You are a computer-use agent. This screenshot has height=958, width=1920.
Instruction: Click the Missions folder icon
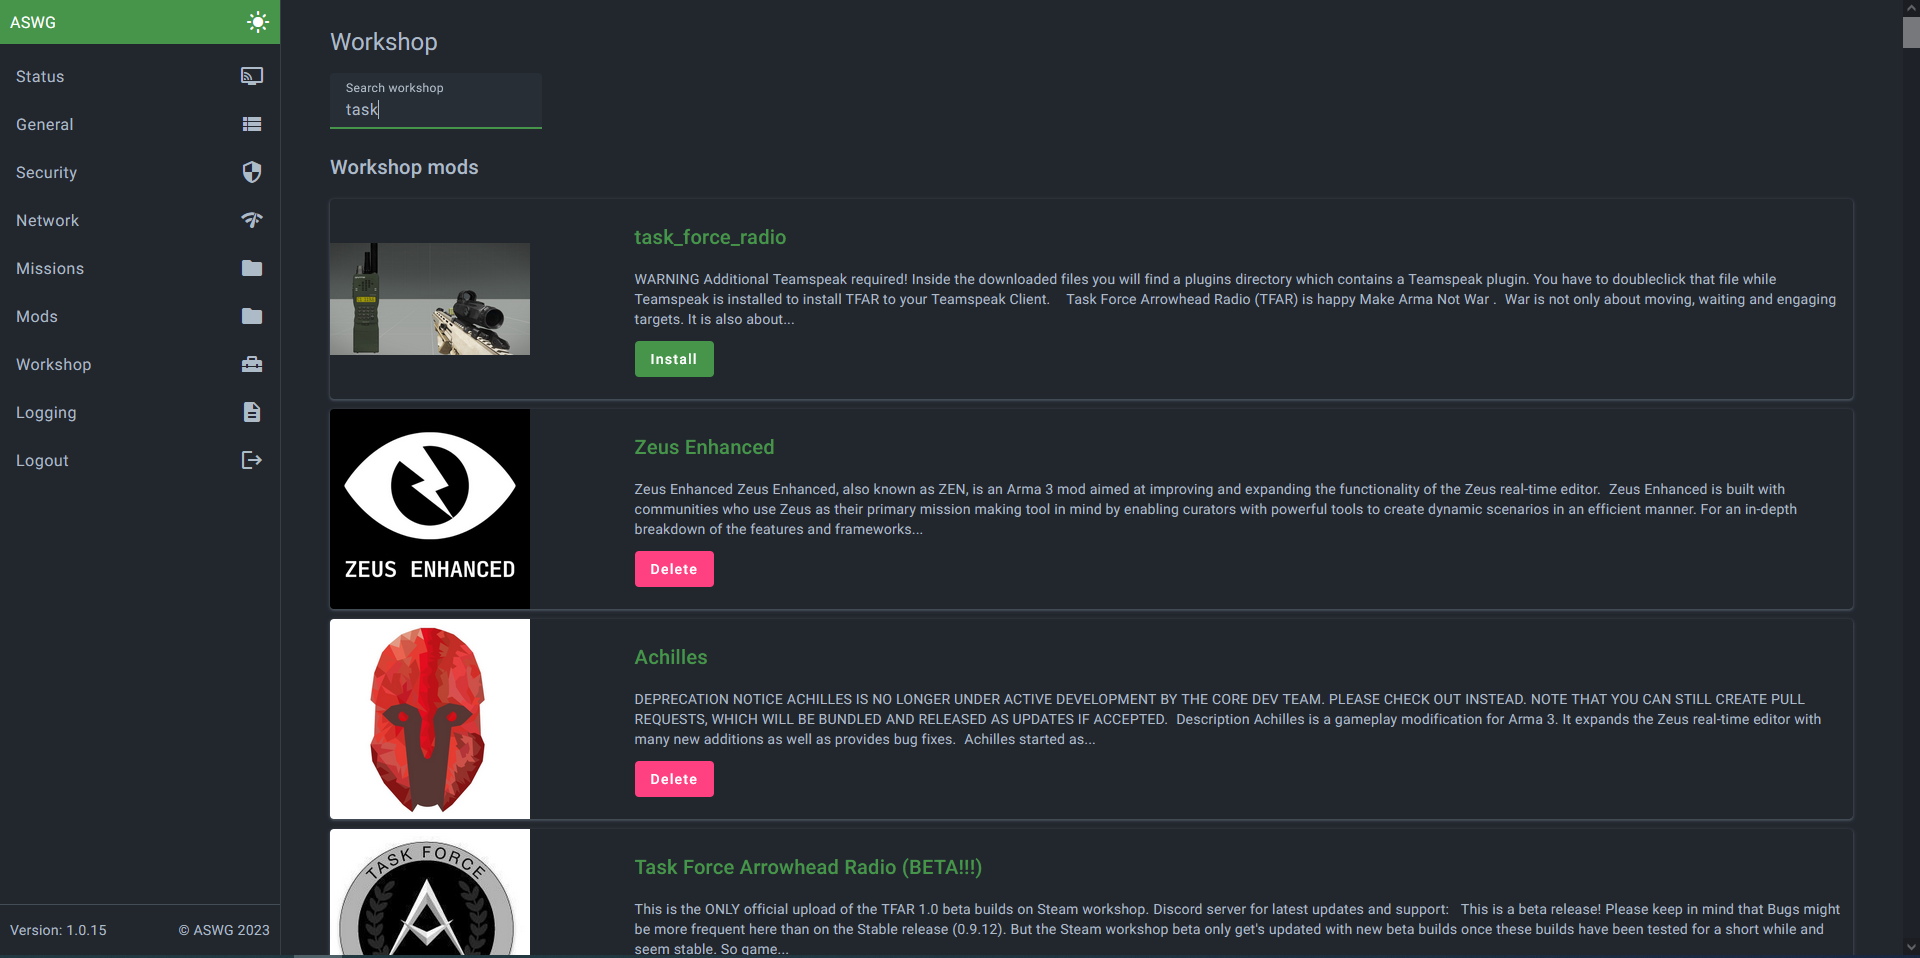(252, 268)
